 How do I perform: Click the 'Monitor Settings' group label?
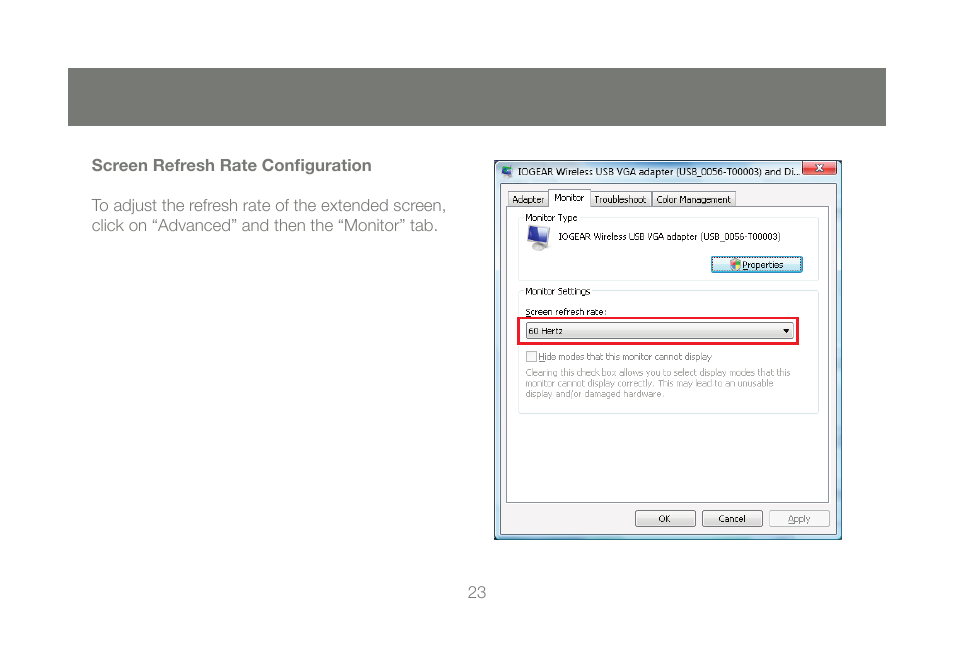[x=557, y=291]
